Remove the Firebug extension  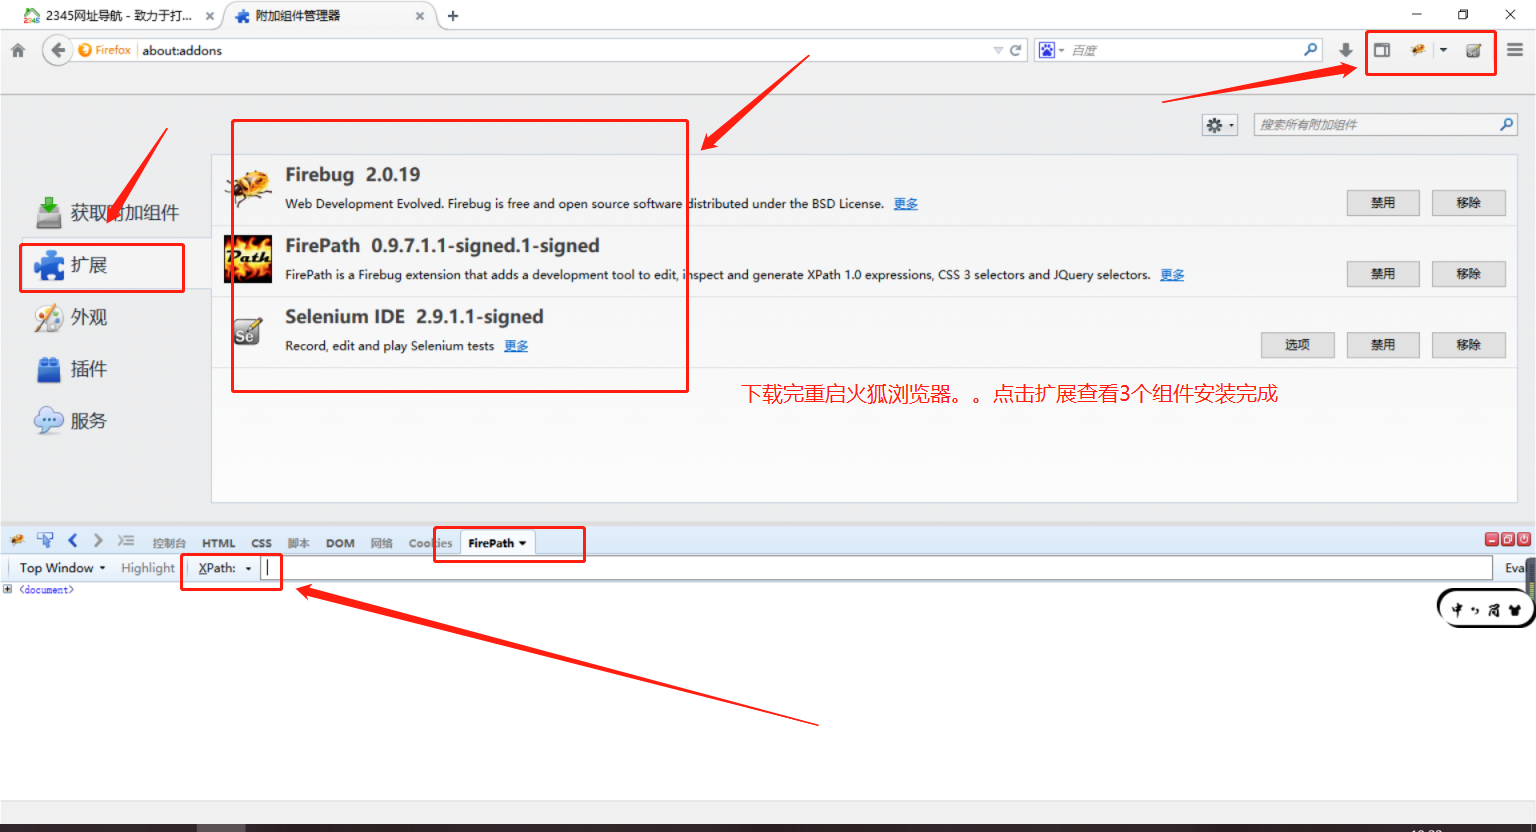click(x=1468, y=203)
